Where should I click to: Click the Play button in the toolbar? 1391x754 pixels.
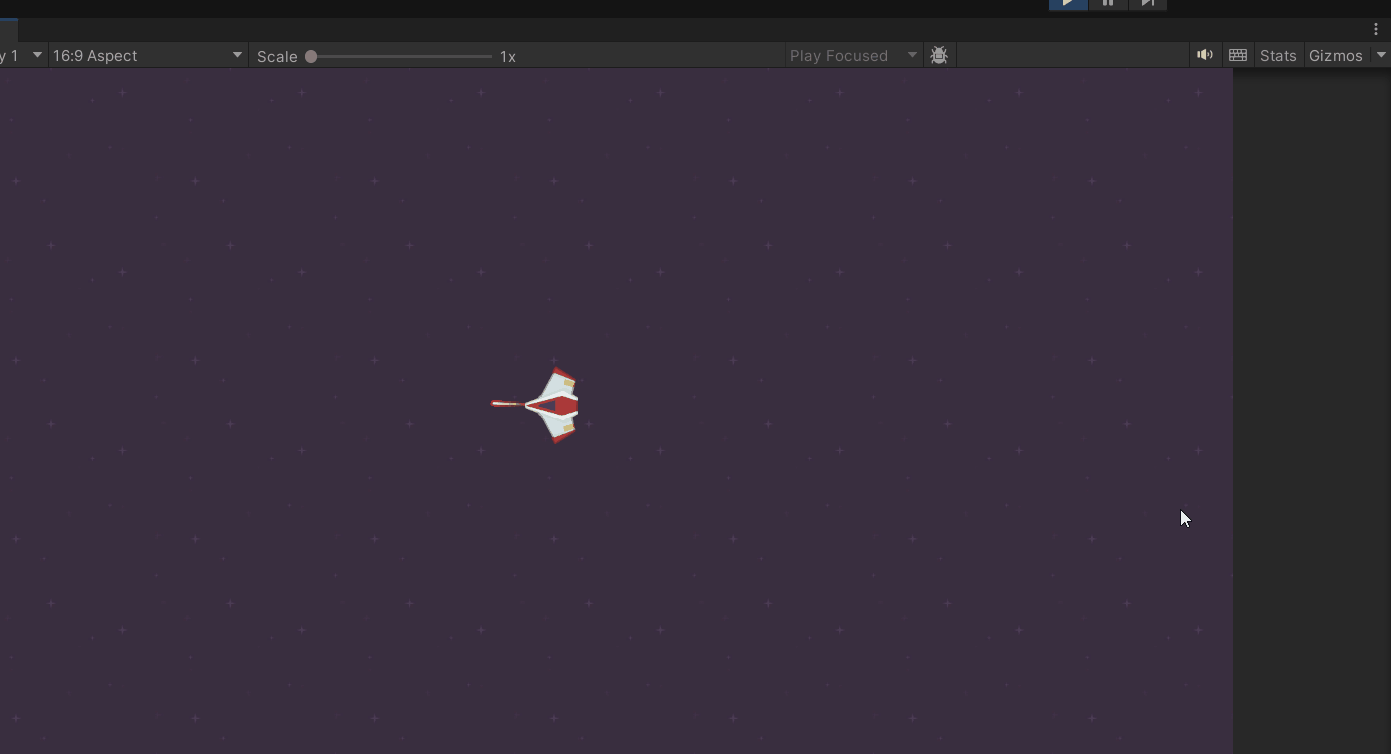[1068, 4]
